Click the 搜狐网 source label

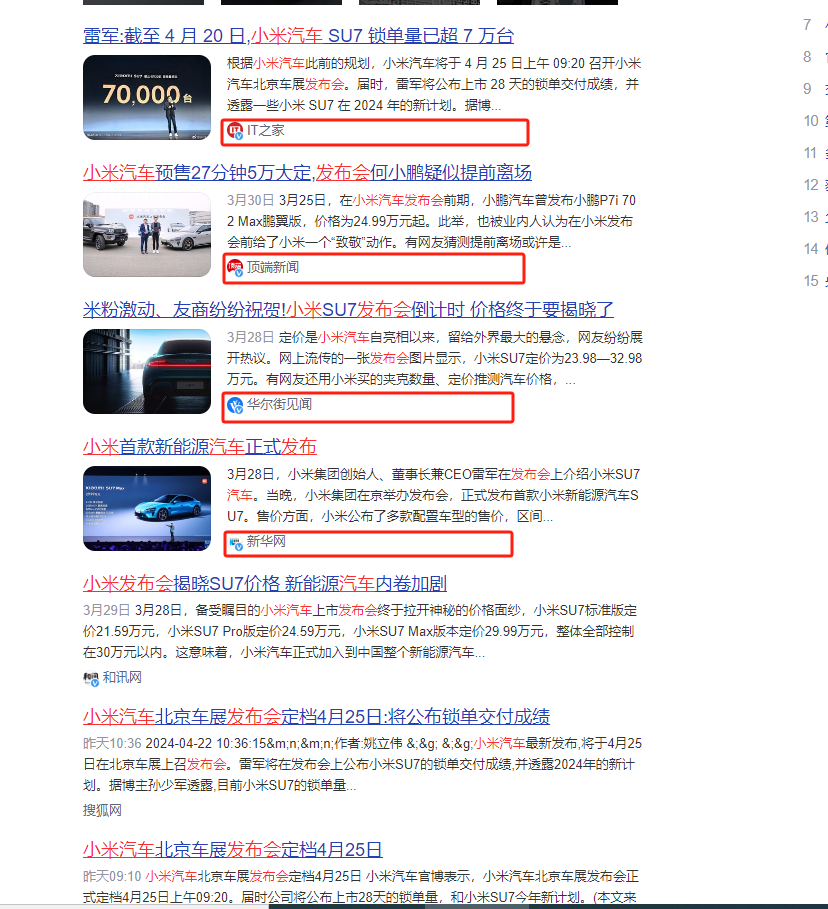point(102,810)
